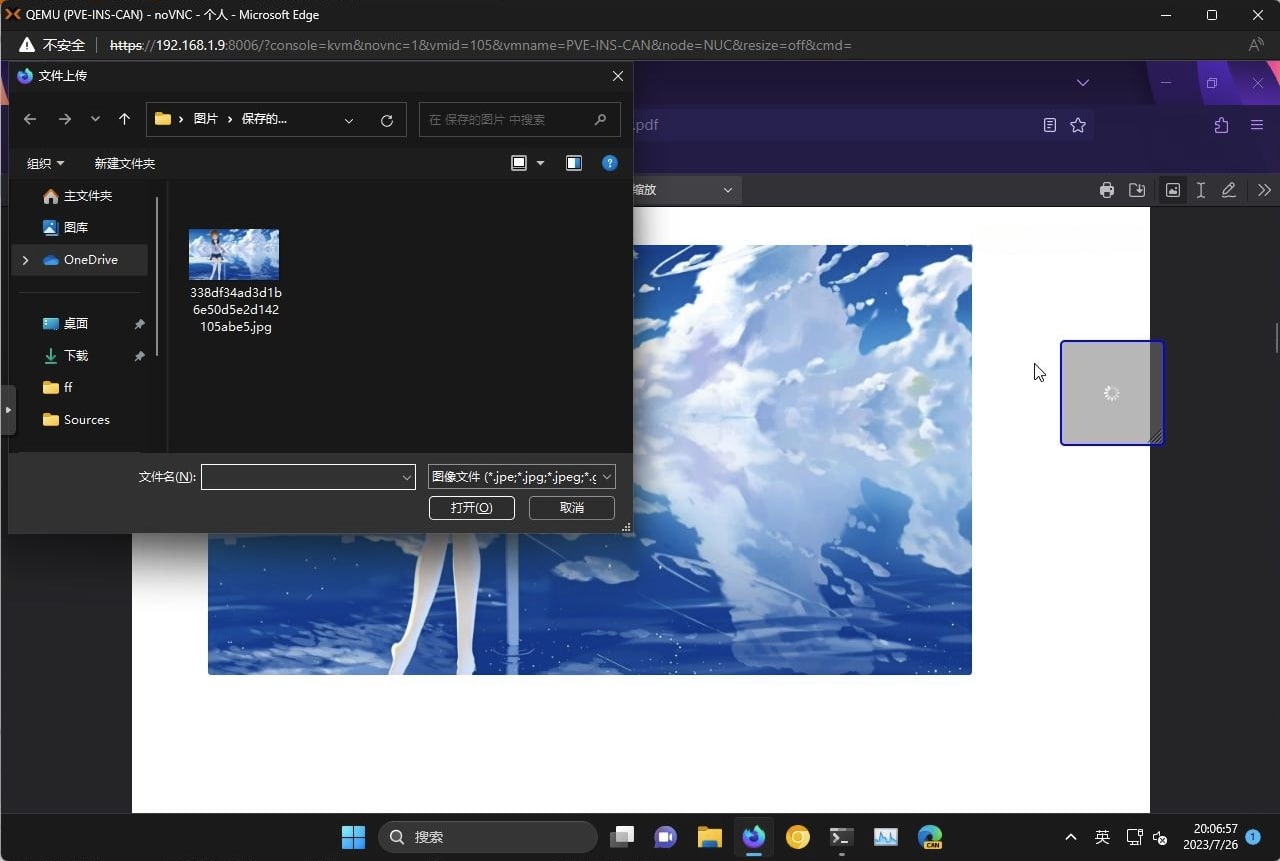Select the 338df34ad3d1b jpg thumbnail
Viewport: 1280px width, 861px height.
click(234, 255)
